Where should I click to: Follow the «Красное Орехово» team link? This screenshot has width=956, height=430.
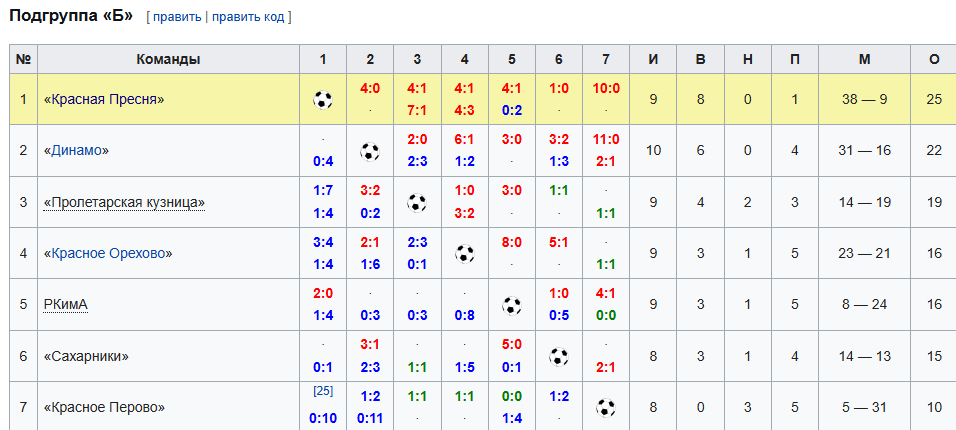(x=108, y=253)
